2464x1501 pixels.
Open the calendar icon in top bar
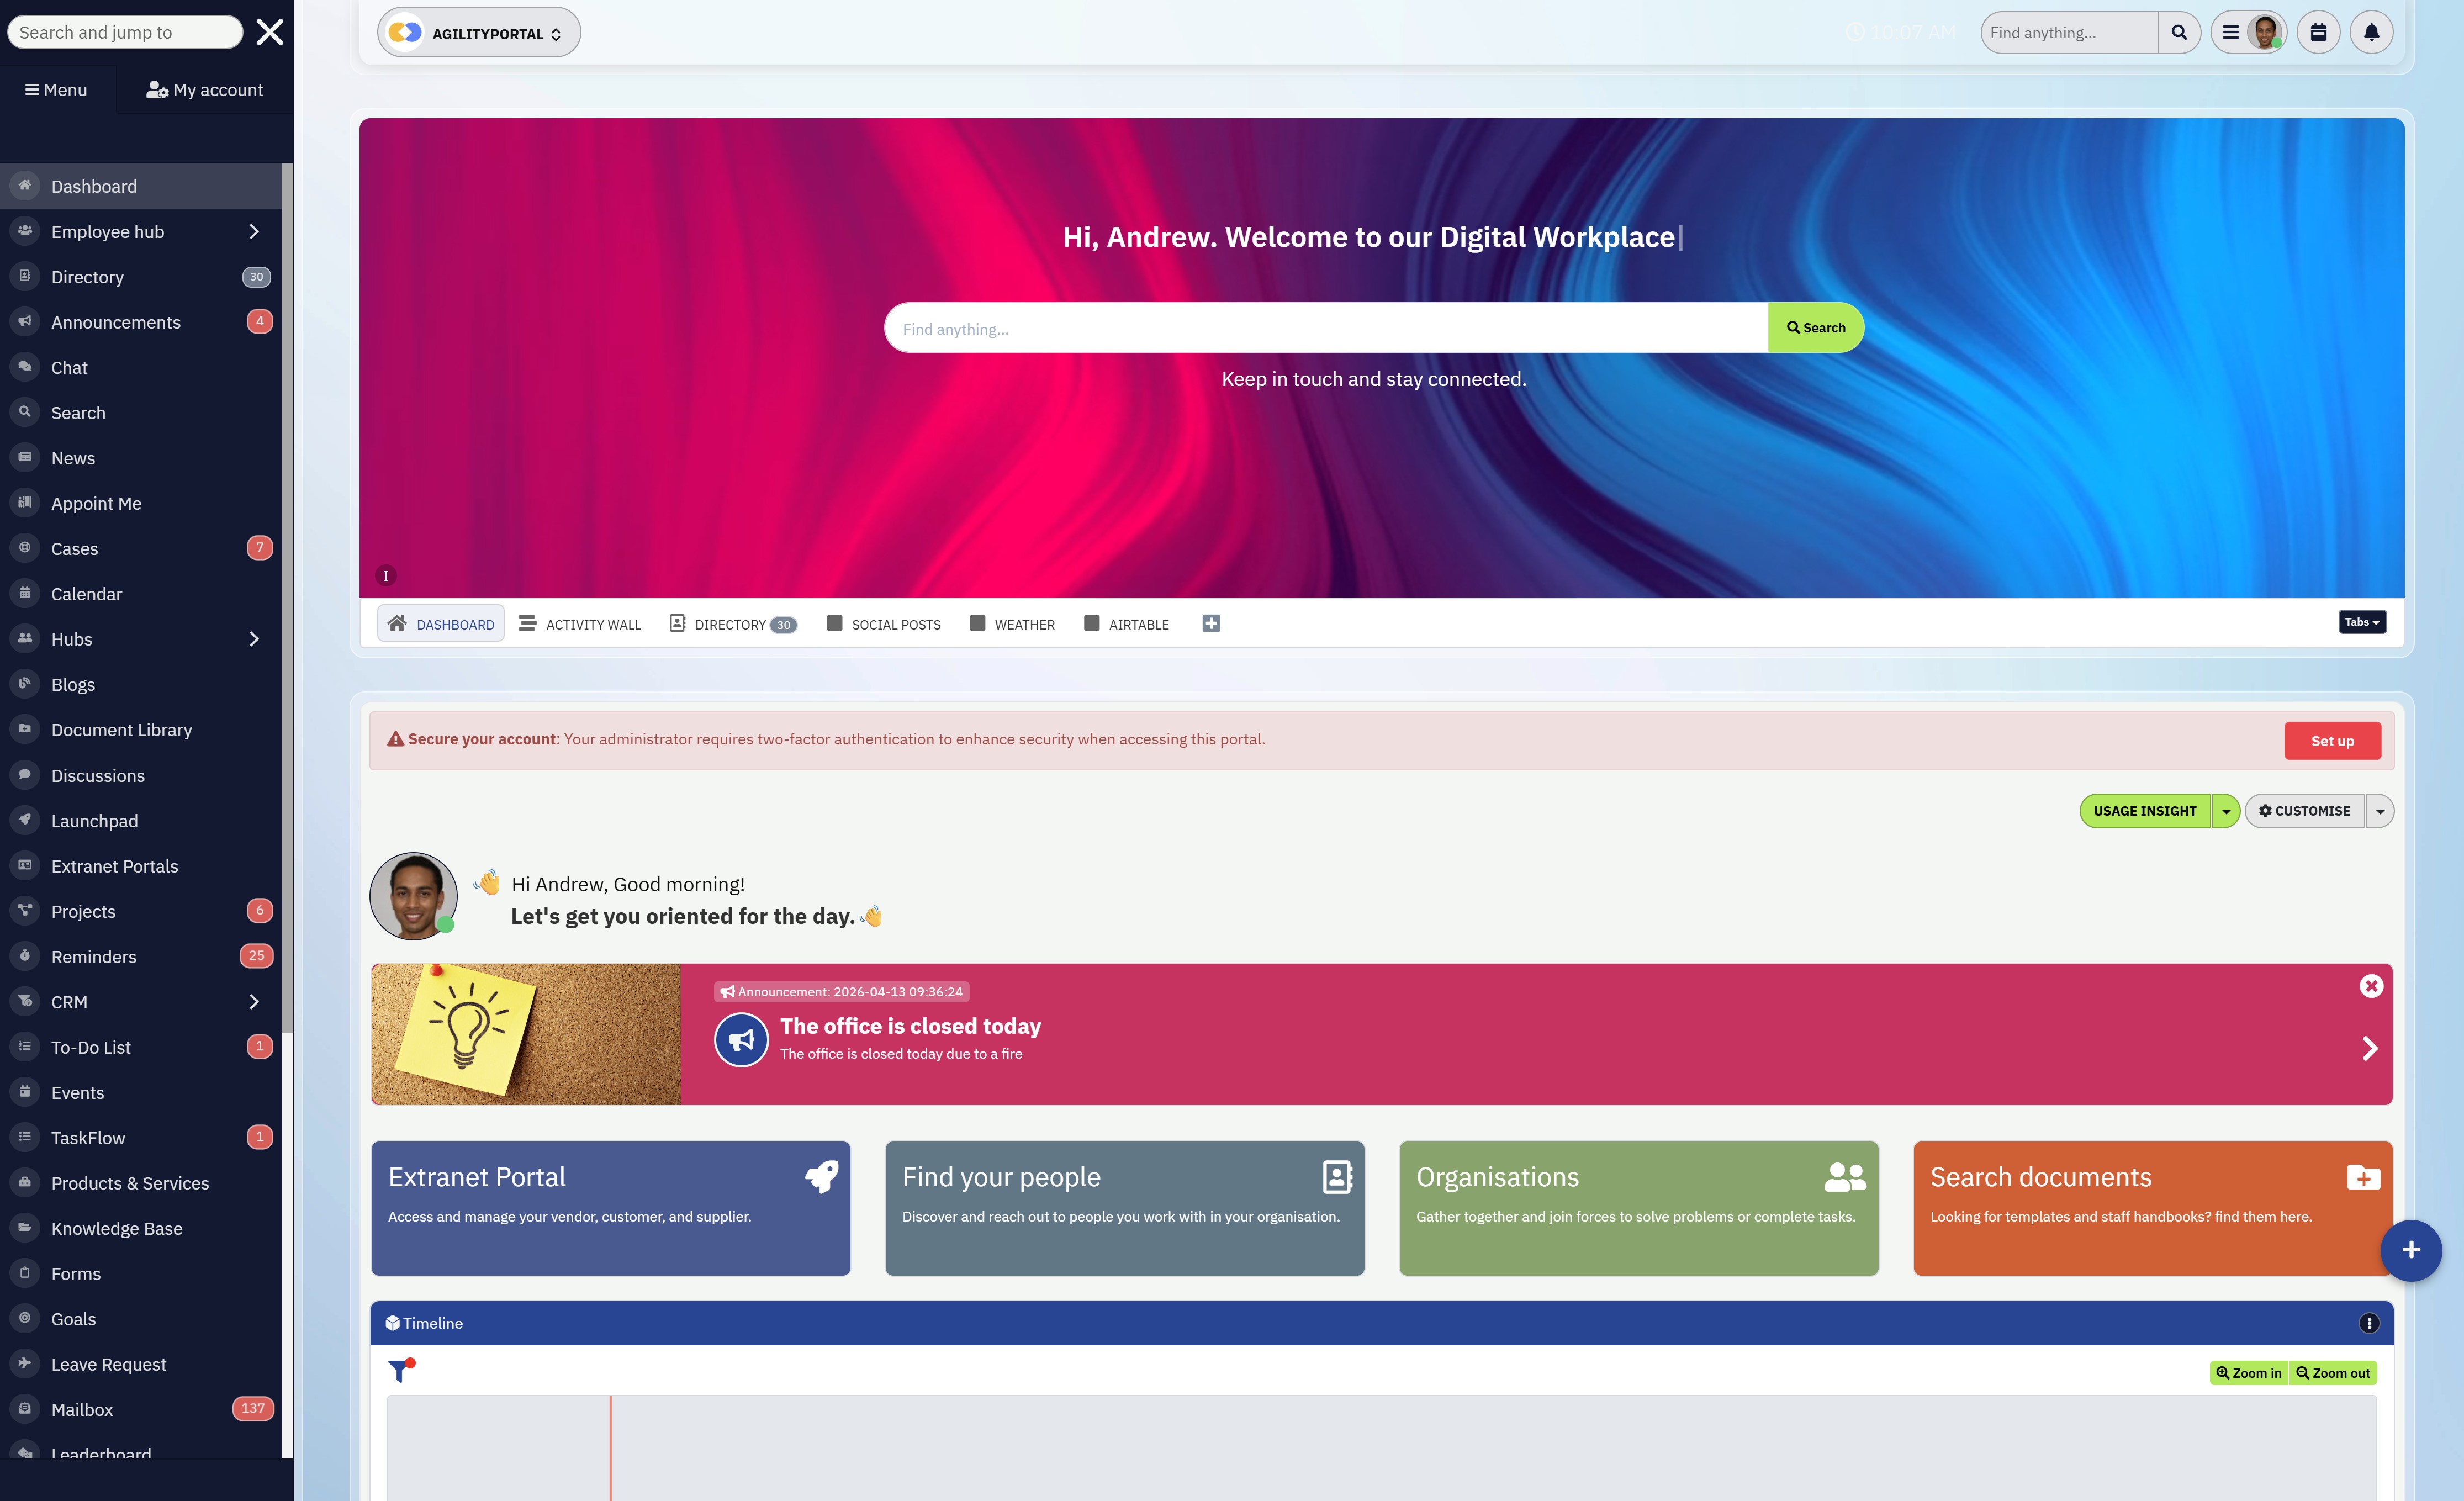tap(2318, 33)
